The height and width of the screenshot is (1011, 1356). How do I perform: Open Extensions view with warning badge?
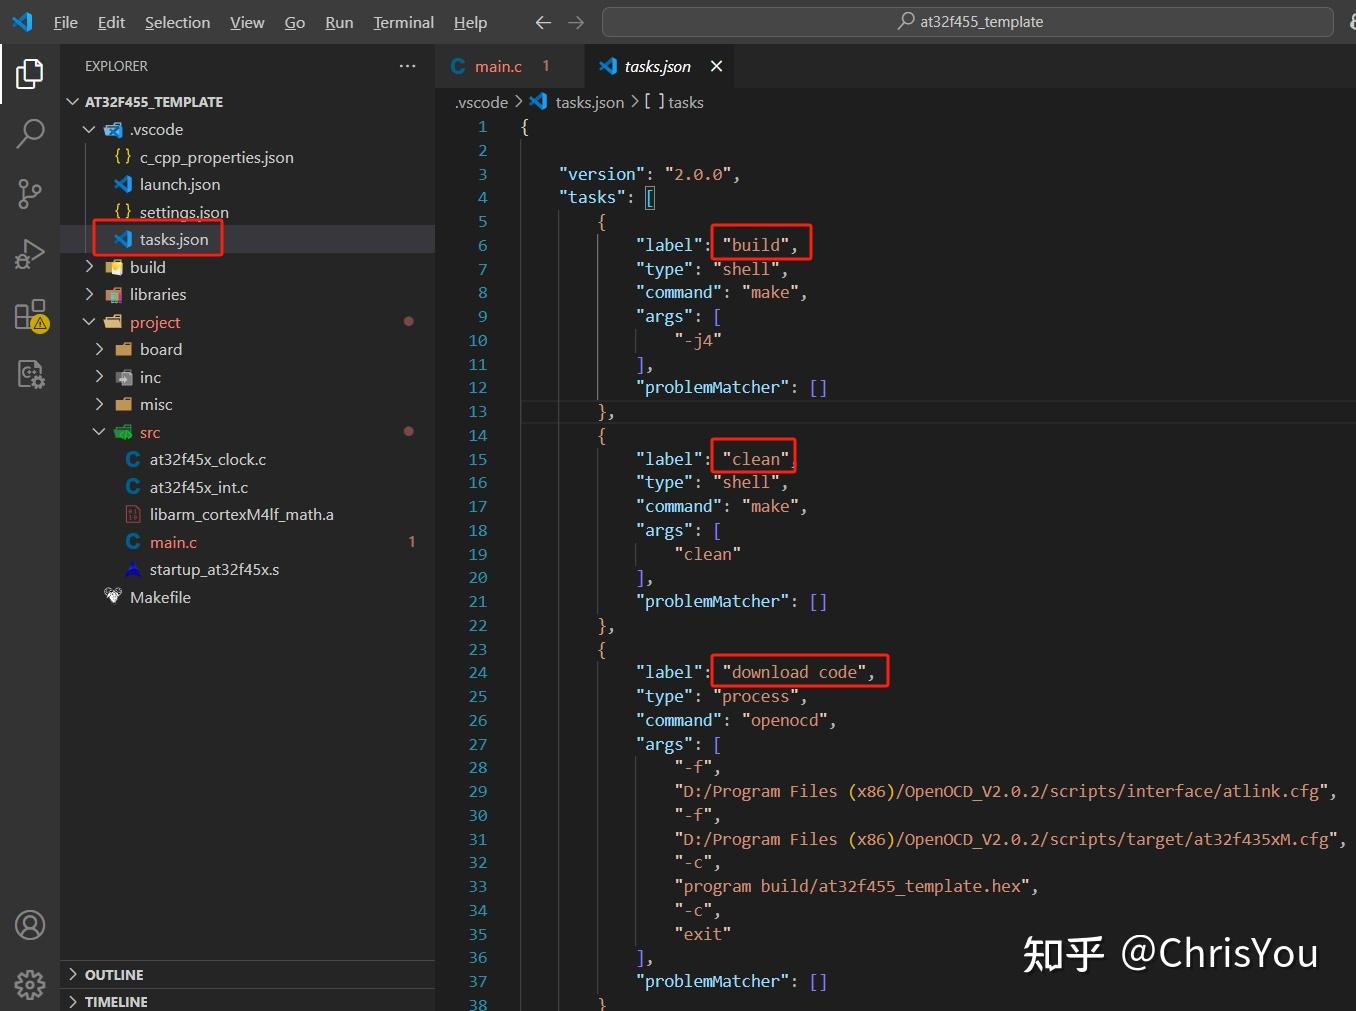pos(29,314)
